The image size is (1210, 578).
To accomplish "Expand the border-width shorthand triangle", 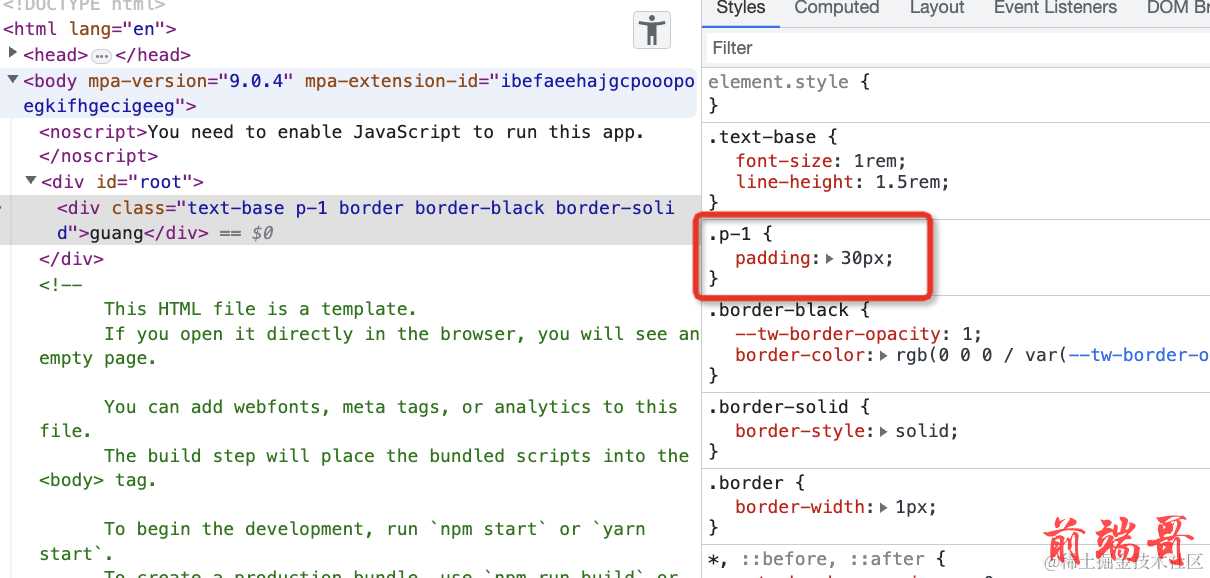I will (x=884, y=508).
